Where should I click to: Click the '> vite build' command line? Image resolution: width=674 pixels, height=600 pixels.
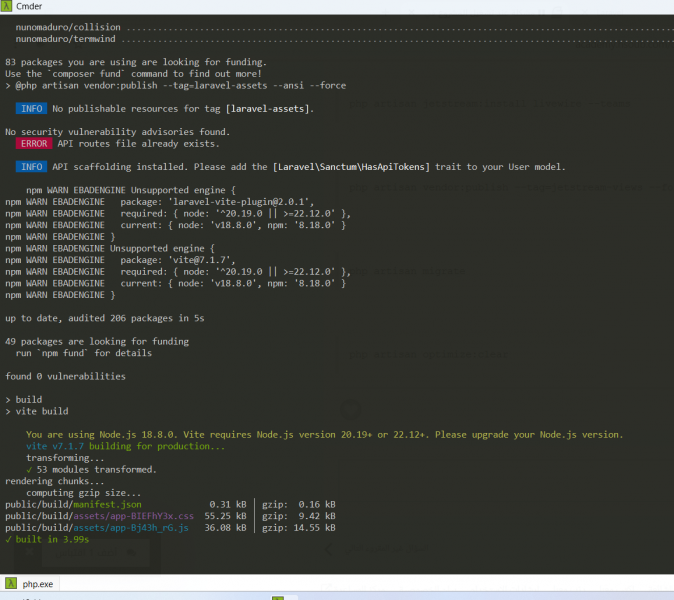[x=36, y=412]
